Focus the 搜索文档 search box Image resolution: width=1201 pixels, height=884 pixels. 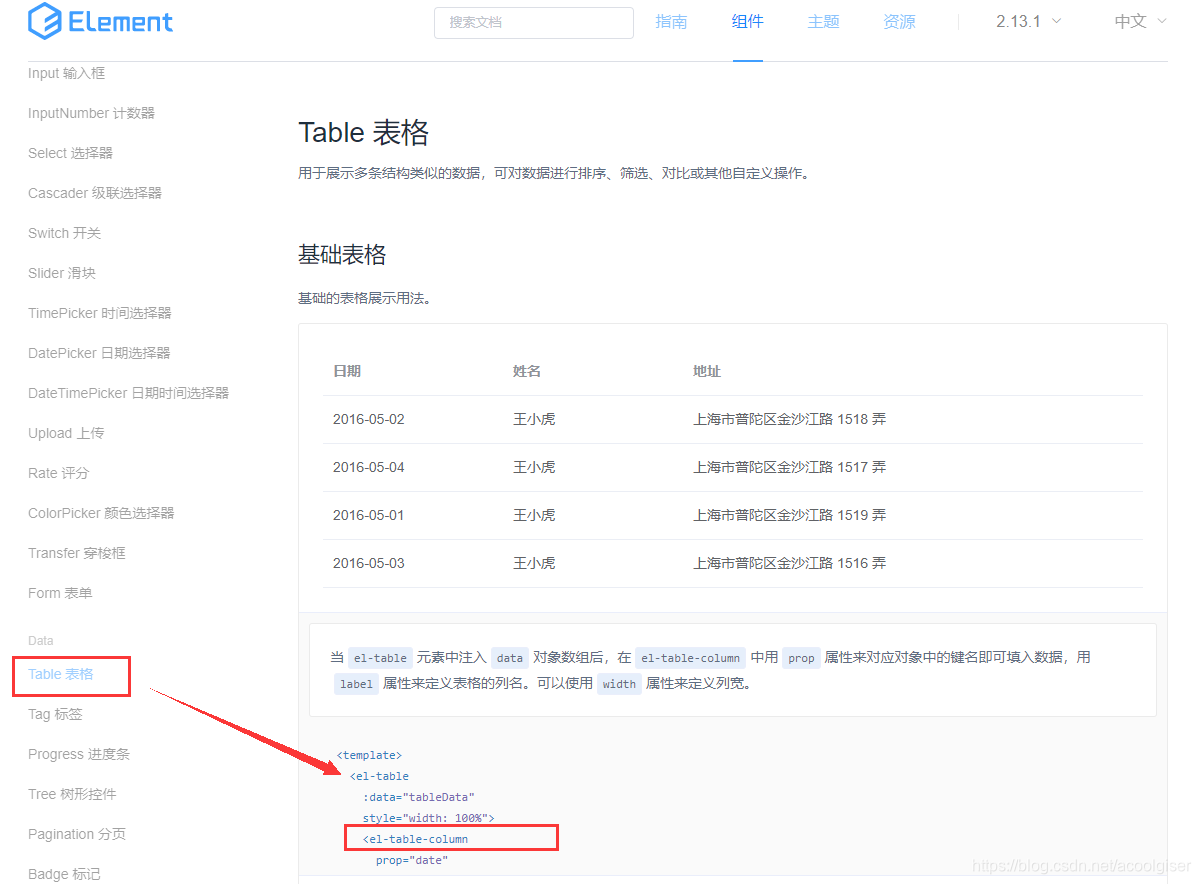click(x=534, y=22)
